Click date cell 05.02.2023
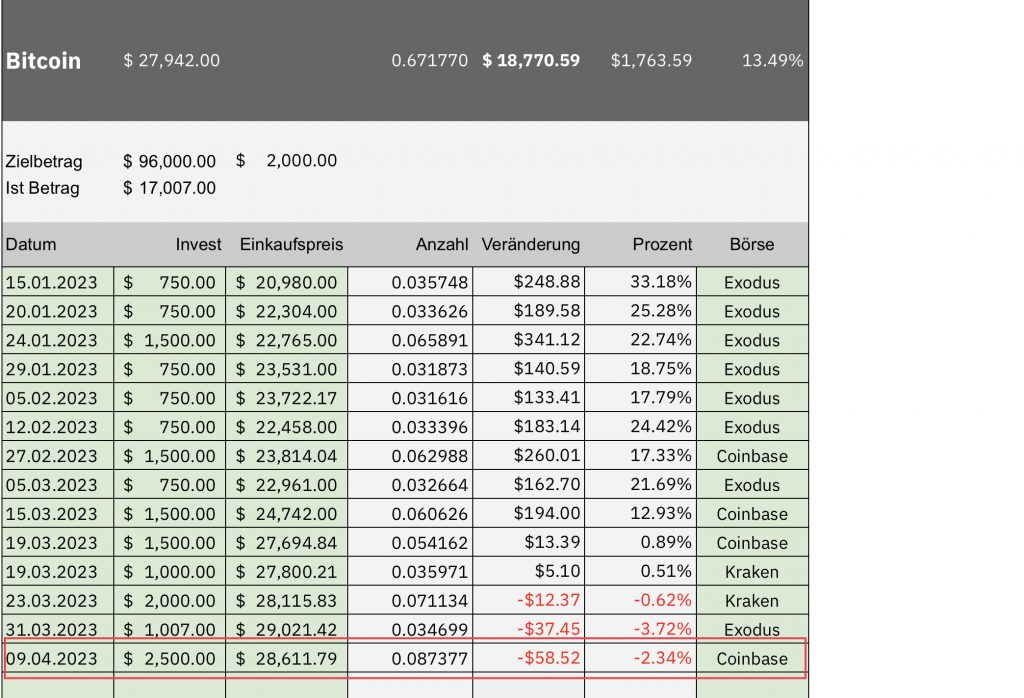Viewport: 1024px width, 698px height. click(x=57, y=398)
